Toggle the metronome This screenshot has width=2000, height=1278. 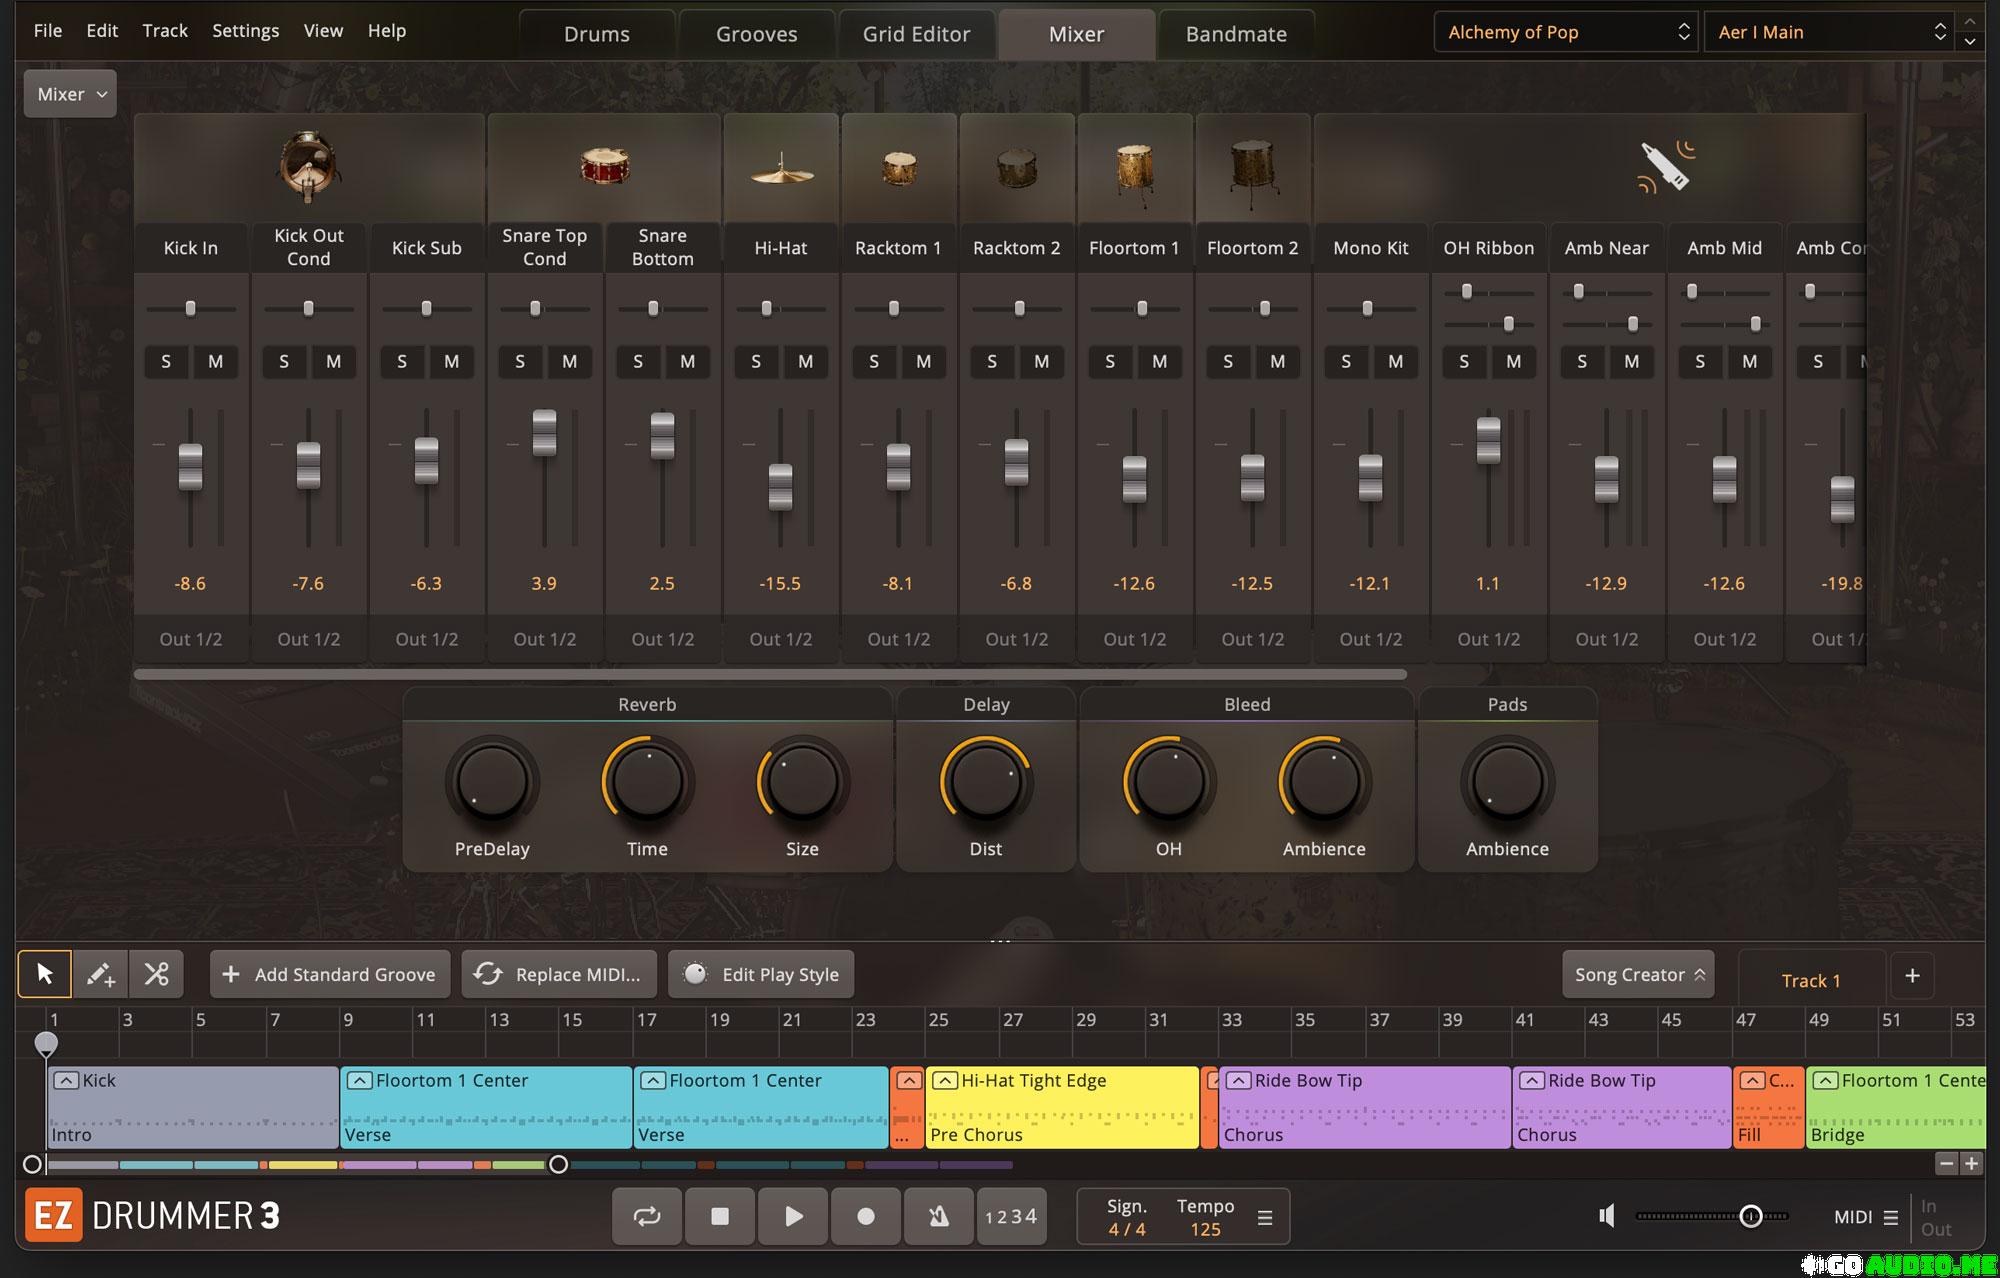click(x=938, y=1216)
